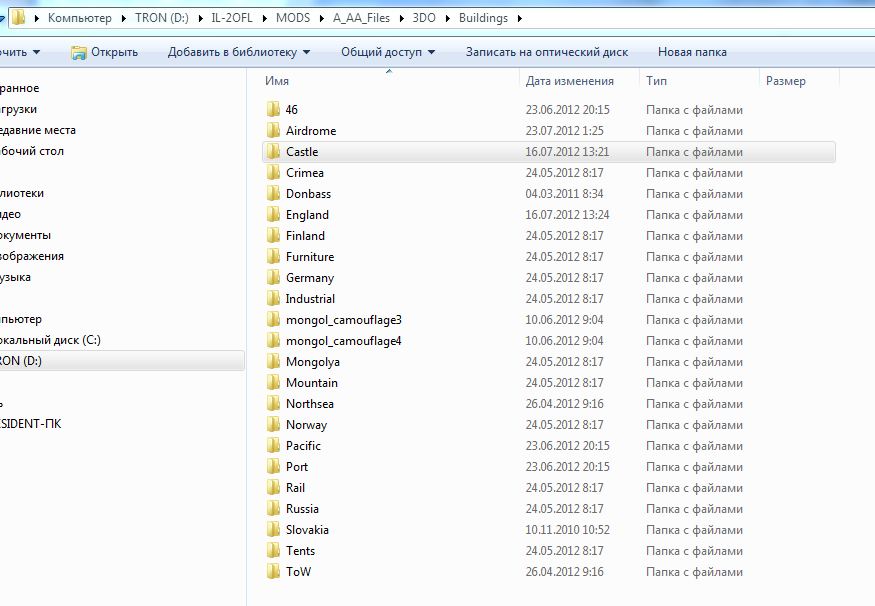Screen dimensions: 875x606
Task: Click the Mountain folder icon
Action: point(273,383)
